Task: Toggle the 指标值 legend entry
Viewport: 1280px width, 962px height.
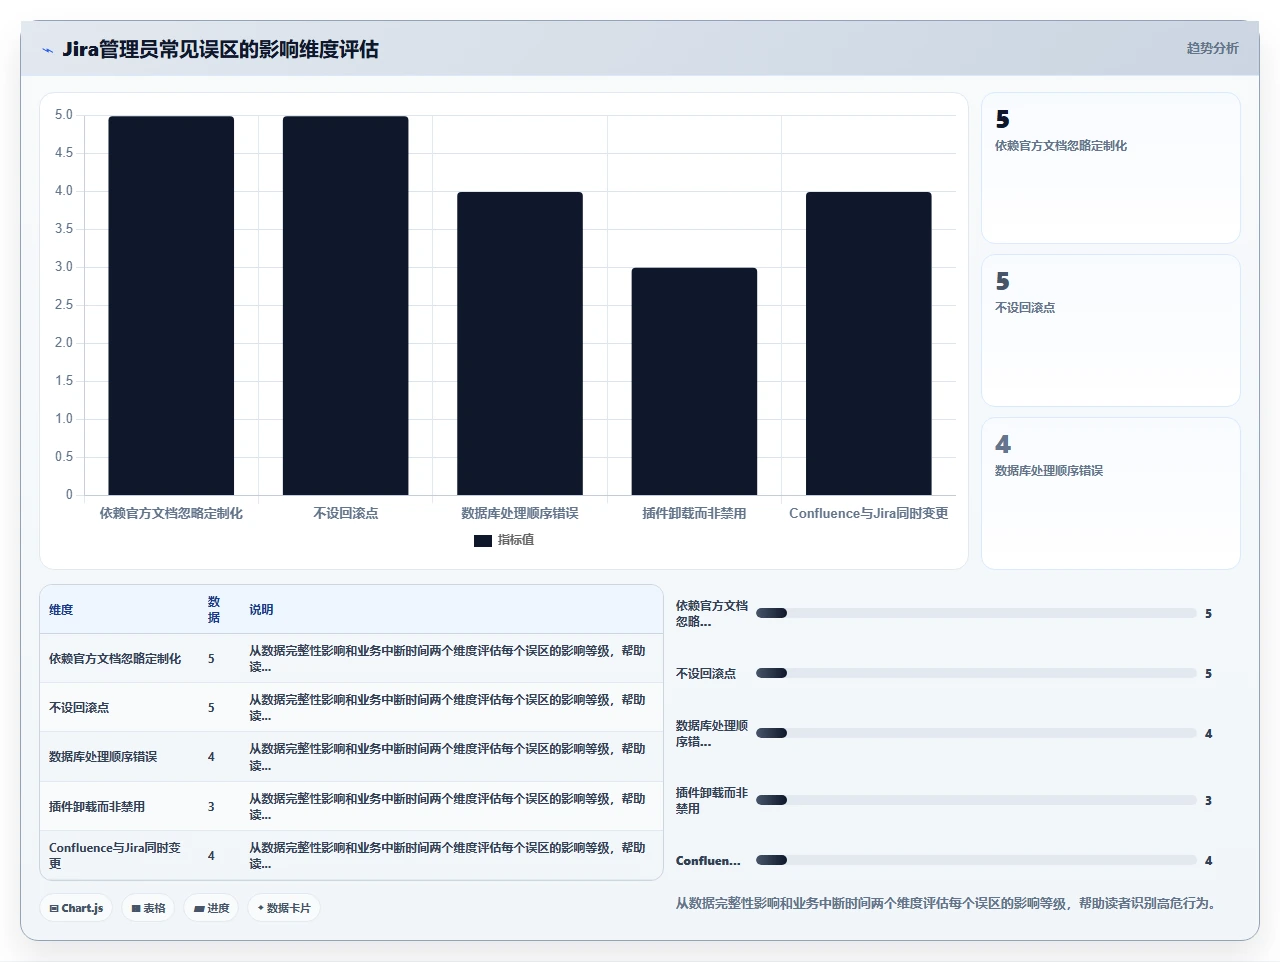Action: (504, 540)
